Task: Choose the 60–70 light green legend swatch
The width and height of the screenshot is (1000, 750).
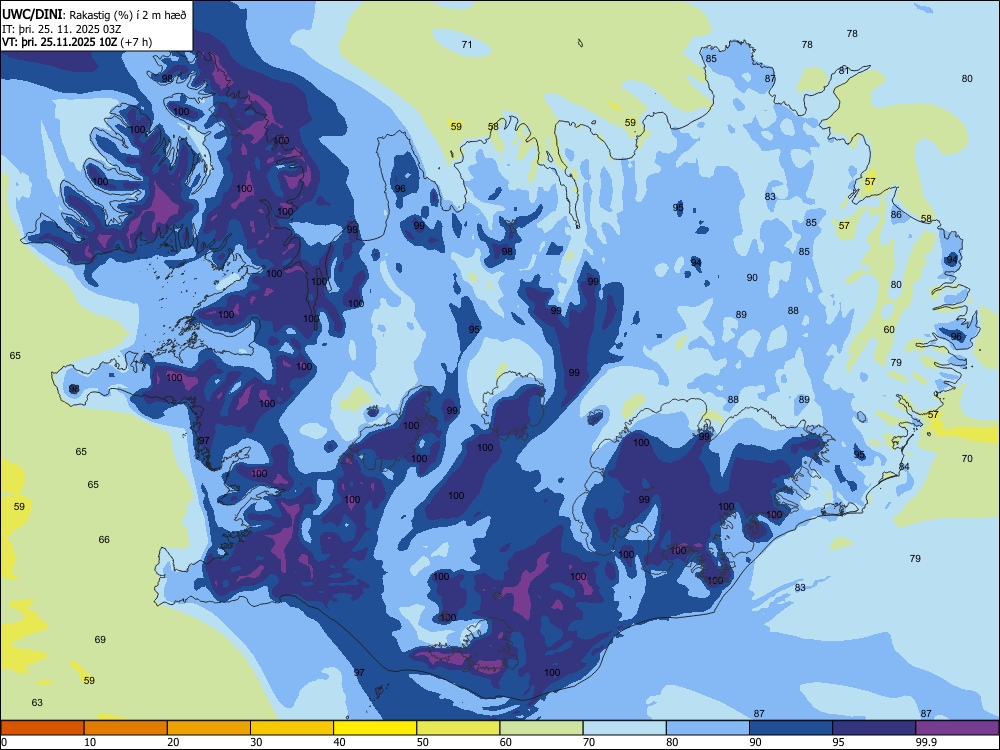Action: (541, 728)
